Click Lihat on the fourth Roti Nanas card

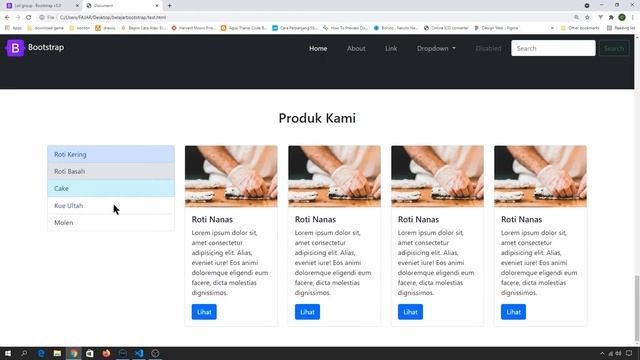[x=513, y=312]
